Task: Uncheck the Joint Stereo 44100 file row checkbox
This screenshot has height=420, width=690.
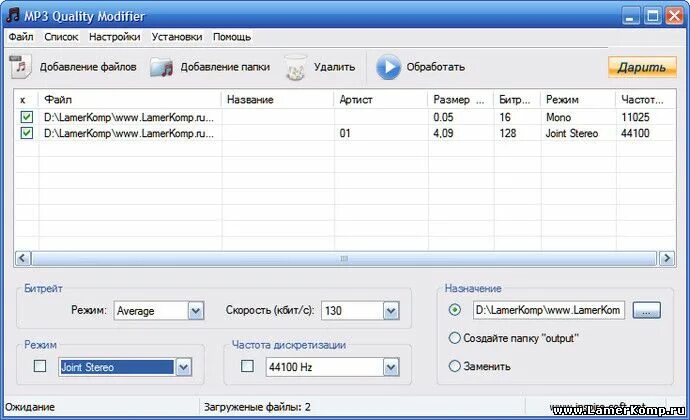Action: [26, 133]
